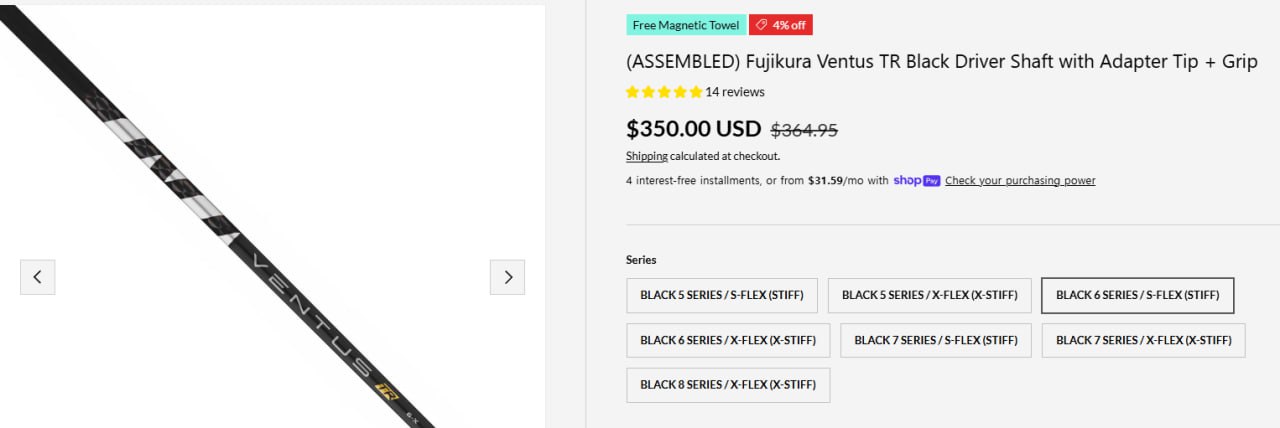Image resolution: width=1280 pixels, height=428 pixels.
Task: Pick Black 7 Series X-Flex (X-Stiff)
Action: [1143, 340]
